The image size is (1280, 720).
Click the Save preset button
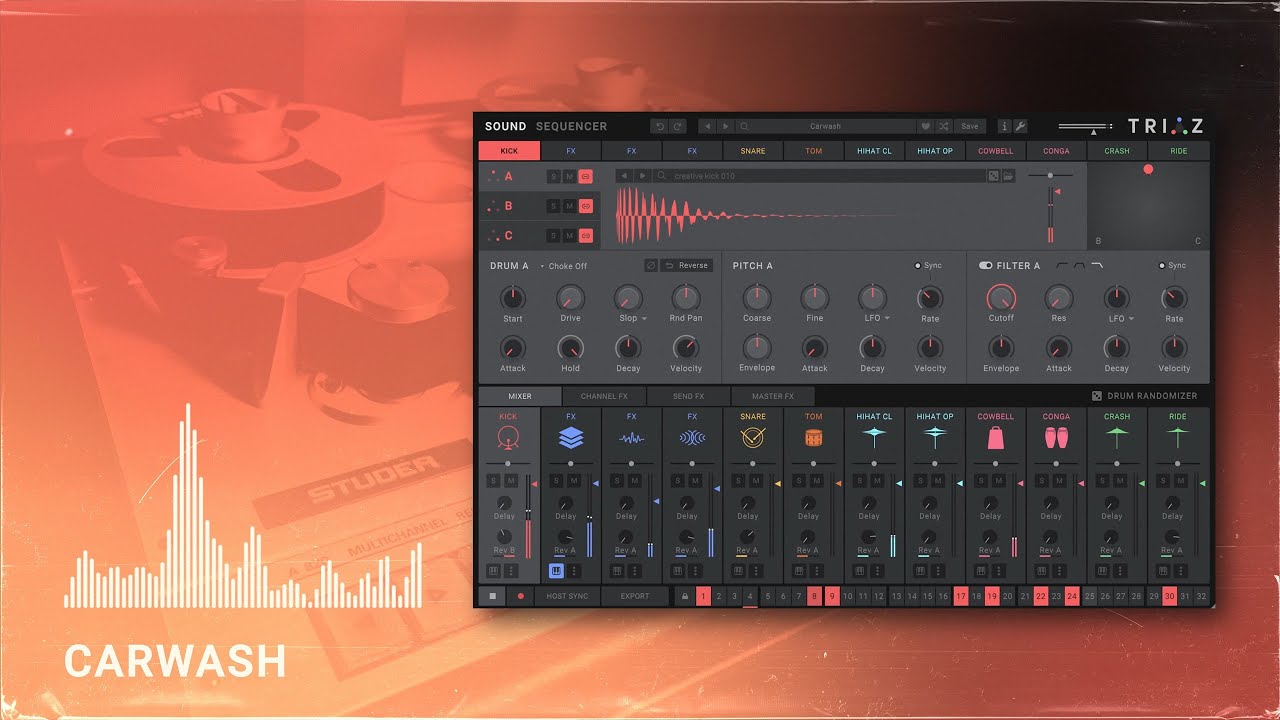[969, 127]
